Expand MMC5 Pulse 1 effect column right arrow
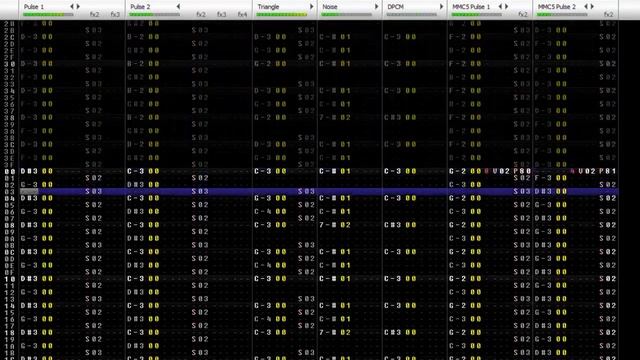 coord(507,7)
